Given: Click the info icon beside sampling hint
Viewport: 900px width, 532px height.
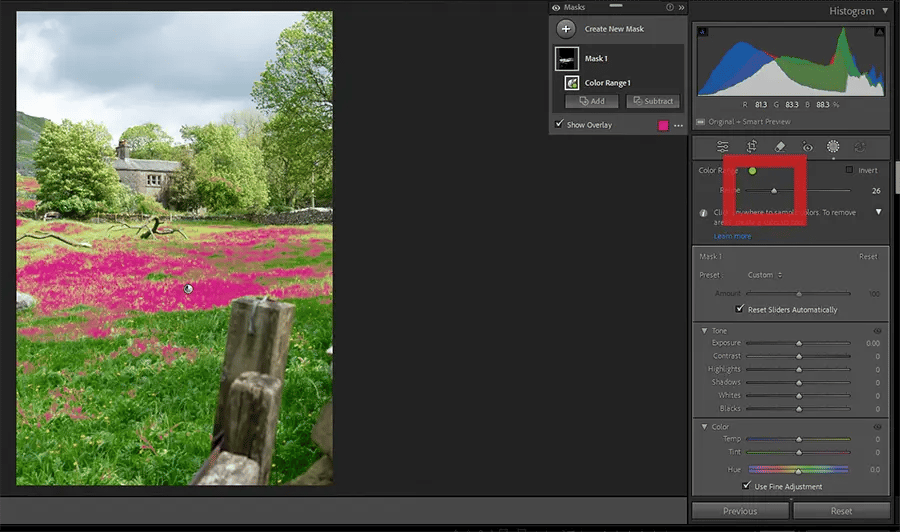Looking at the screenshot, I should [703, 213].
